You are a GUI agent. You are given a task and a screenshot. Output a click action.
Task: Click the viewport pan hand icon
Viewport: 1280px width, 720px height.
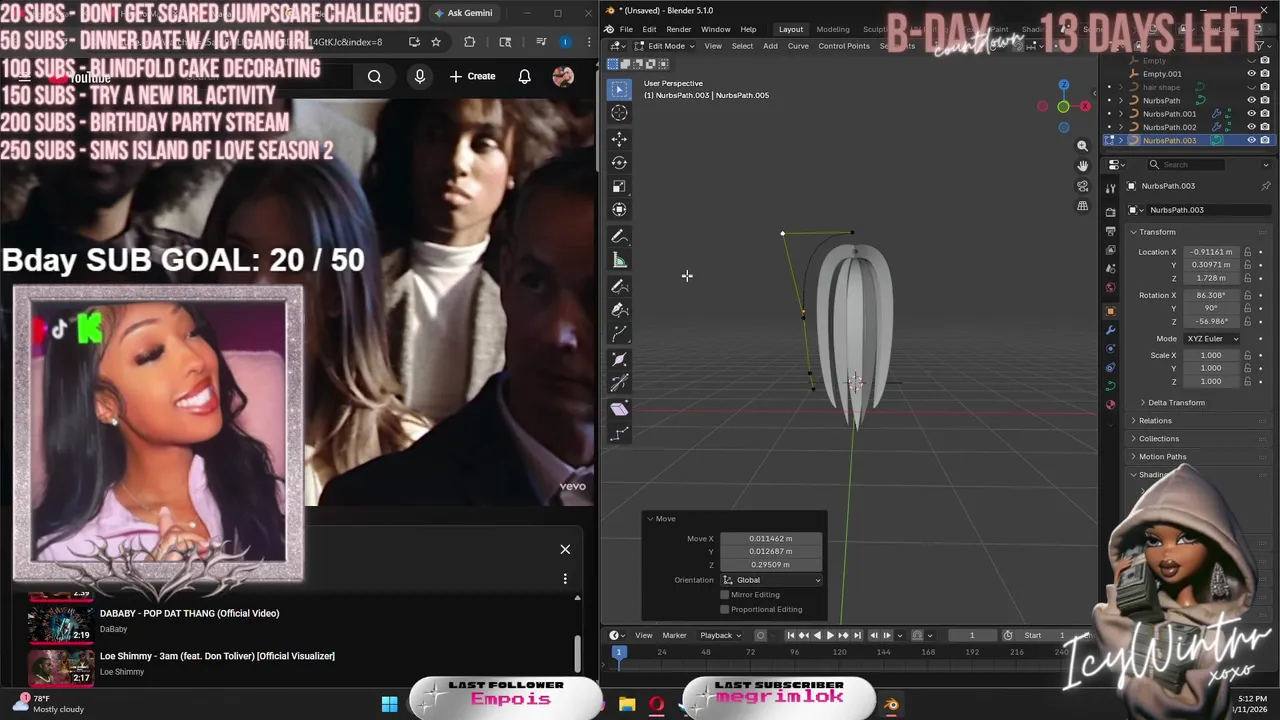click(x=1082, y=166)
